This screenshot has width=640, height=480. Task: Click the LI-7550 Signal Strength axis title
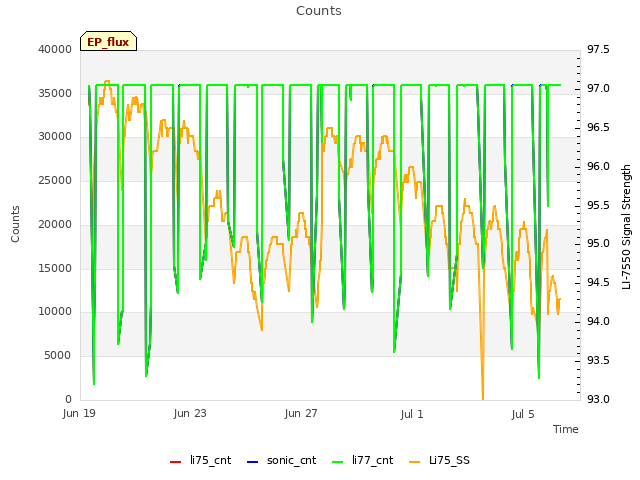[x=626, y=227]
